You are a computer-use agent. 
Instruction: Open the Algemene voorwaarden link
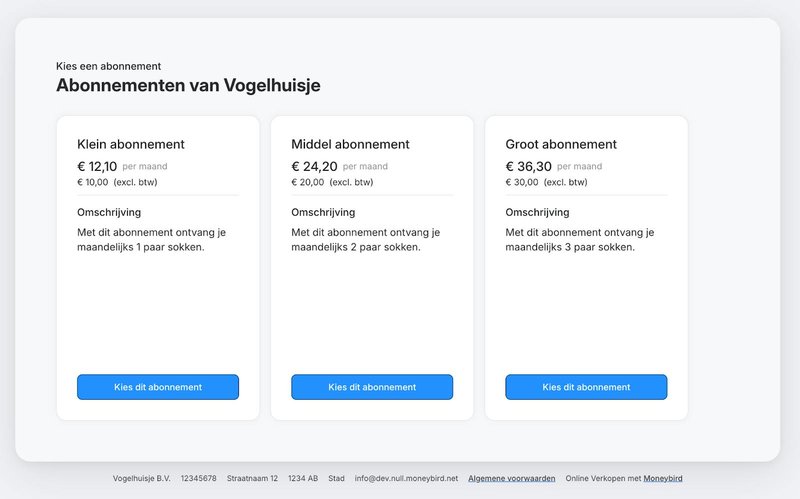coord(512,478)
